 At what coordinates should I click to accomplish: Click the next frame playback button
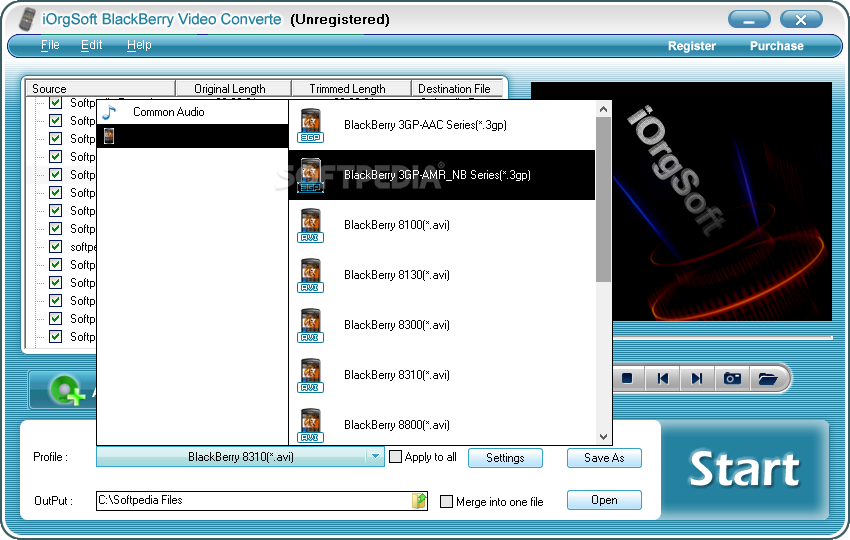pos(697,378)
